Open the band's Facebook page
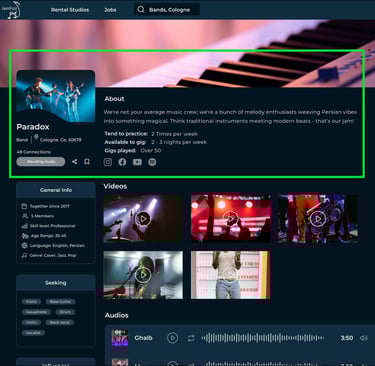Viewport: 375px width, 366px height. [x=122, y=162]
